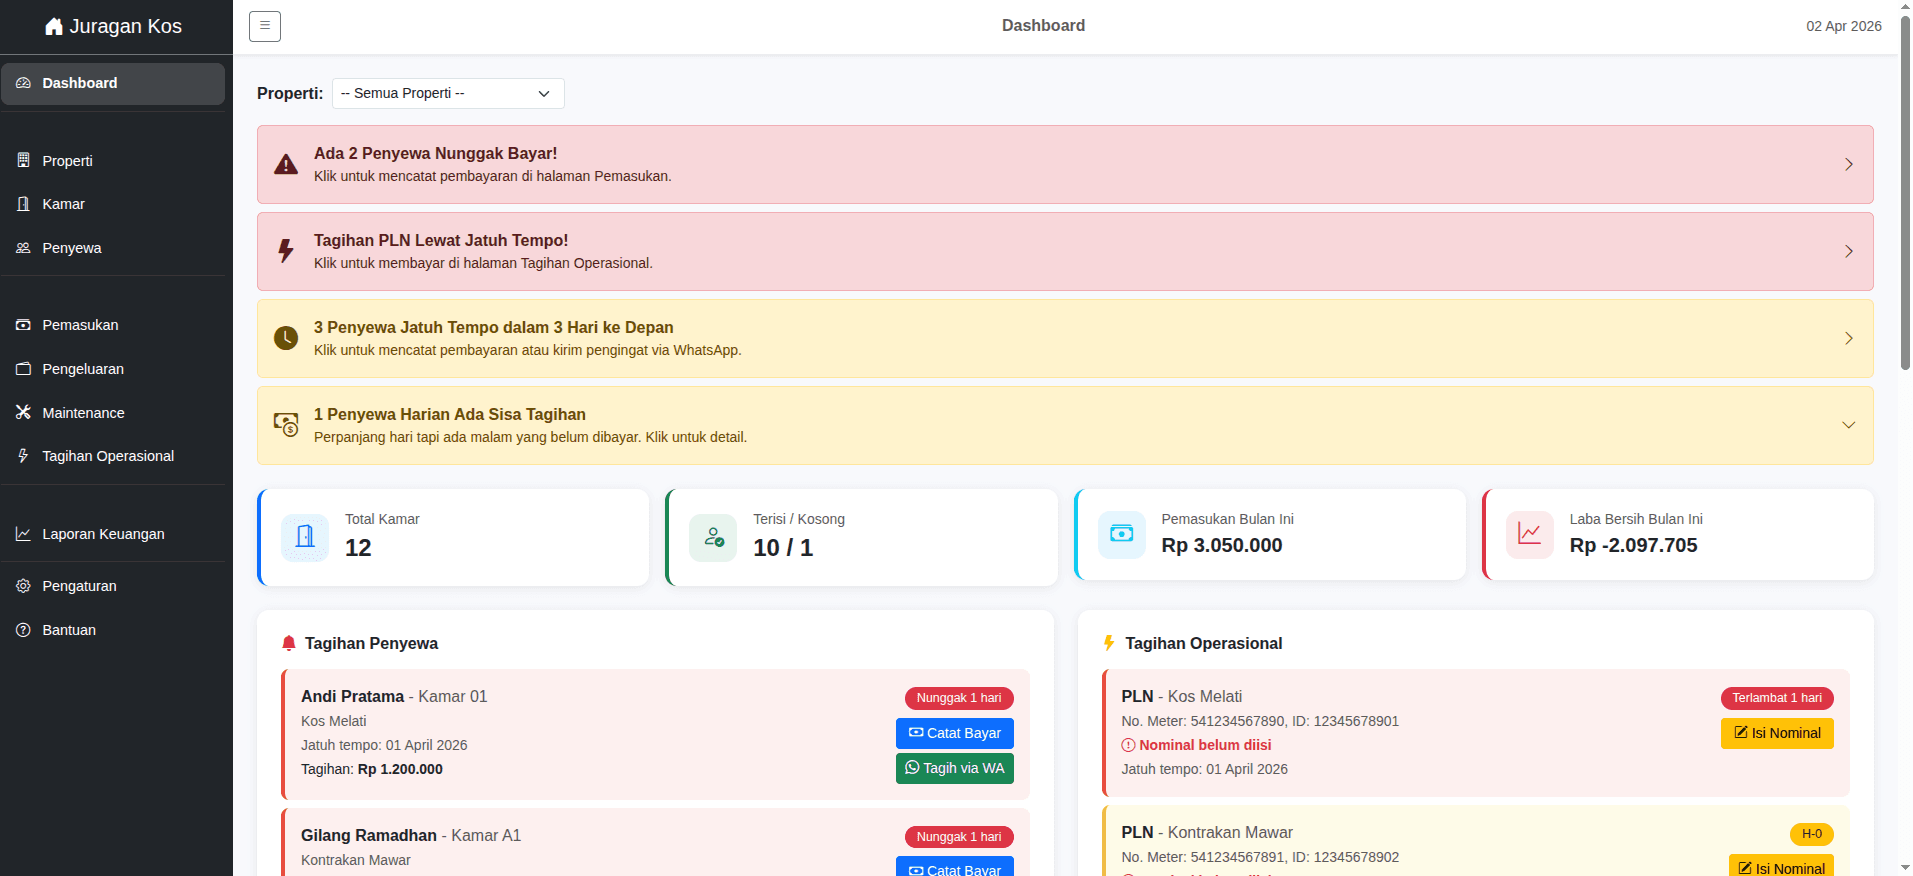Click the red alert icon beside Nominal belum diisi
Image resolution: width=1913 pixels, height=876 pixels.
click(1128, 745)
